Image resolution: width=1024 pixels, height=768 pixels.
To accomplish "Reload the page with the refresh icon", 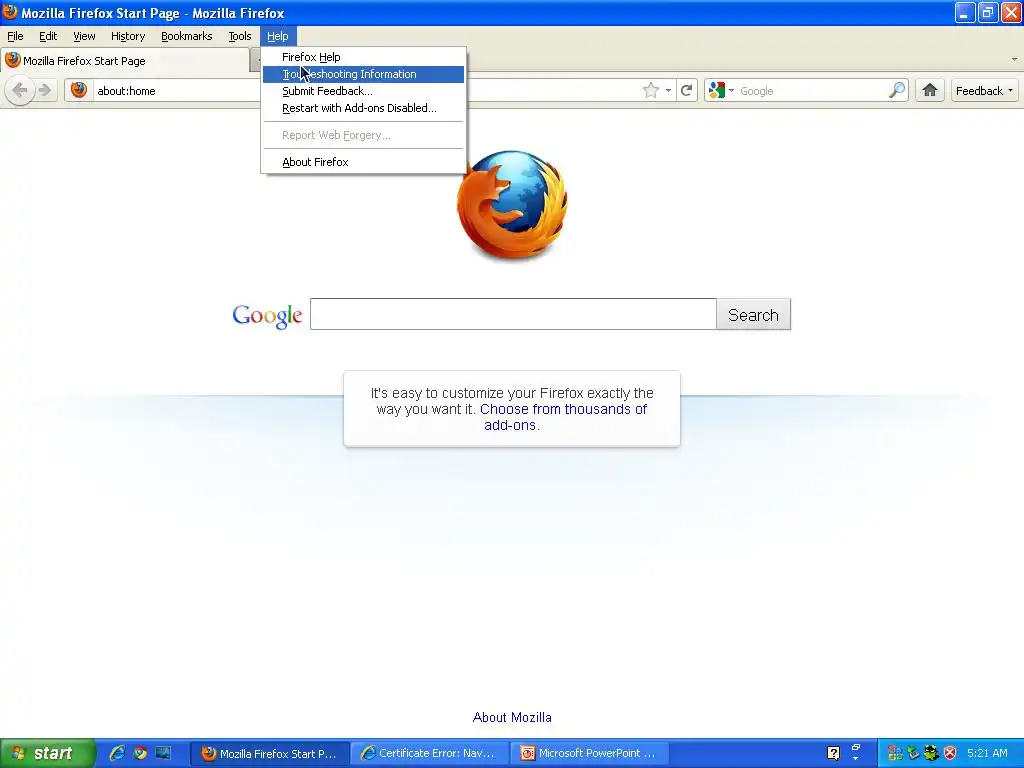I will 686,90.
